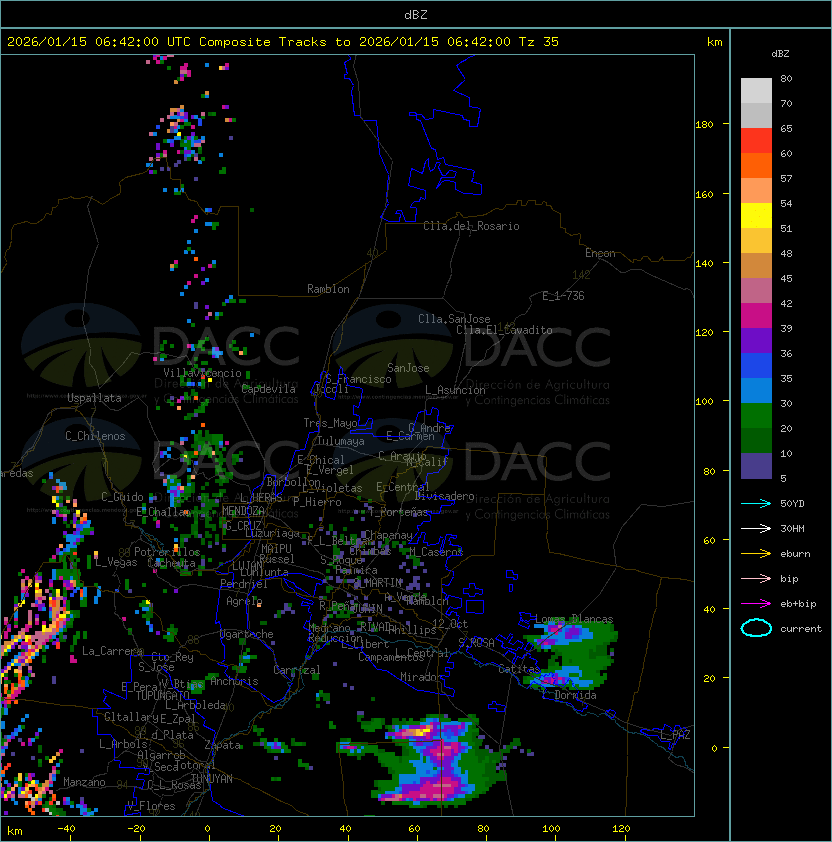Click the L_Asuncion place label
832x842 pixels.
pyautogui.click(x=455, y=390)
